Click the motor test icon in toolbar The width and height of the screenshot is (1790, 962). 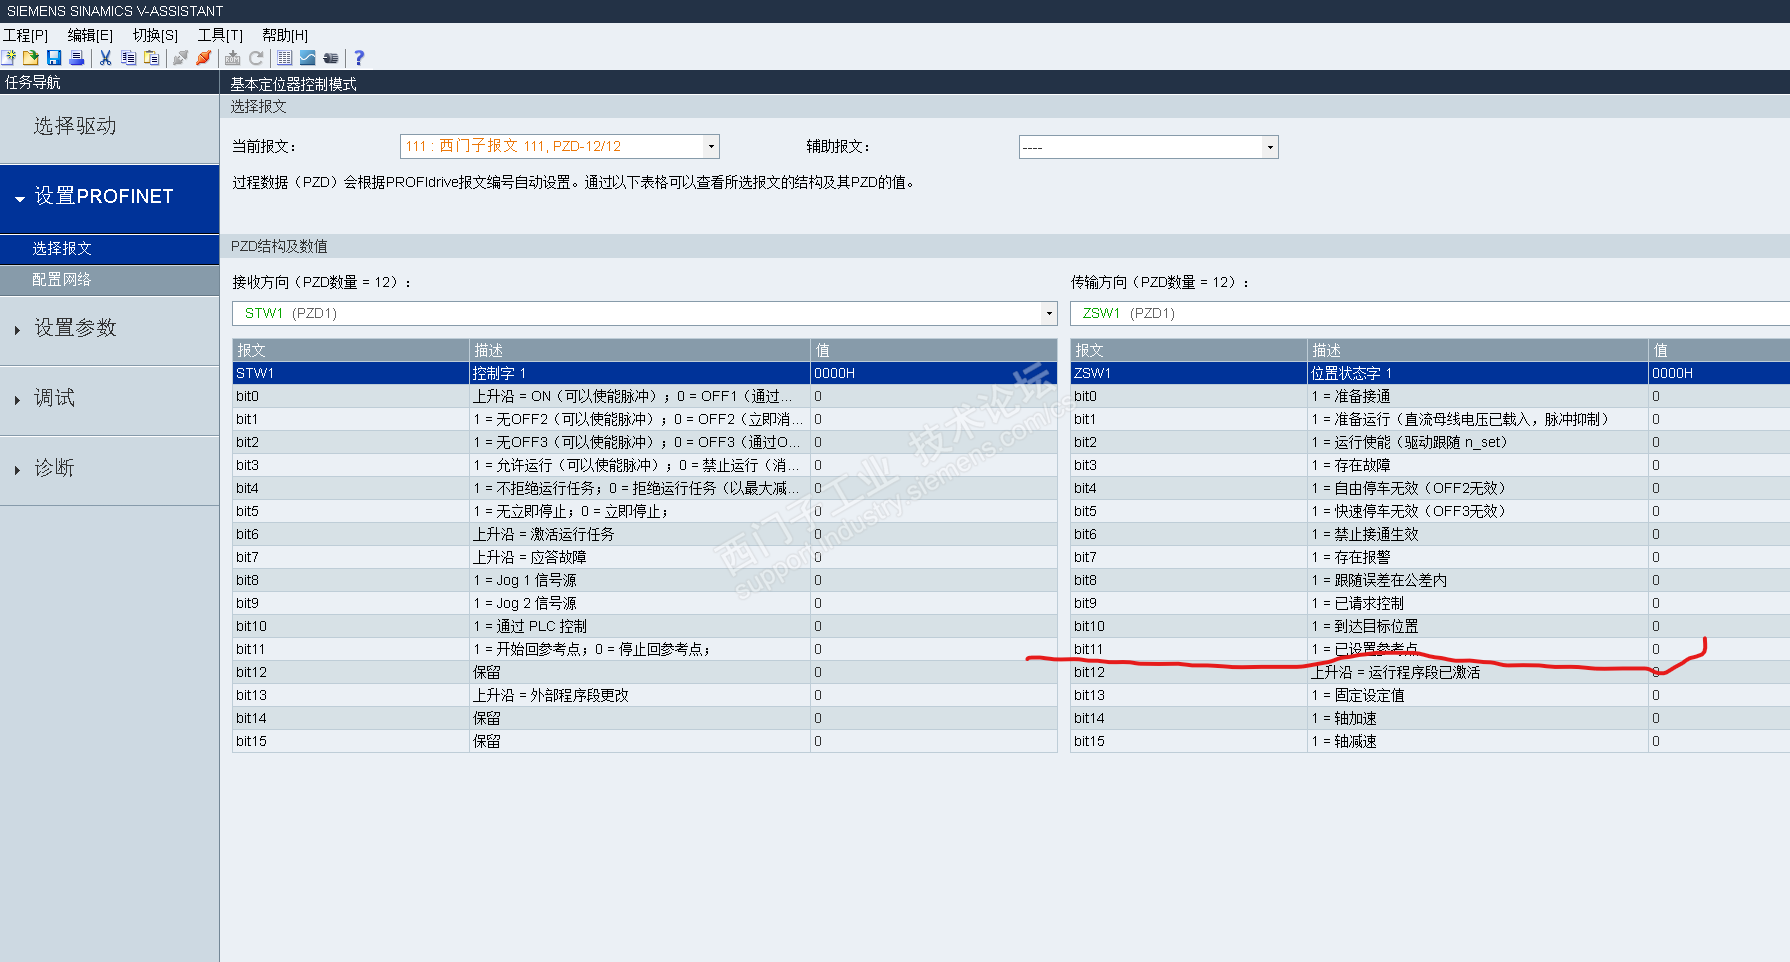331,58
